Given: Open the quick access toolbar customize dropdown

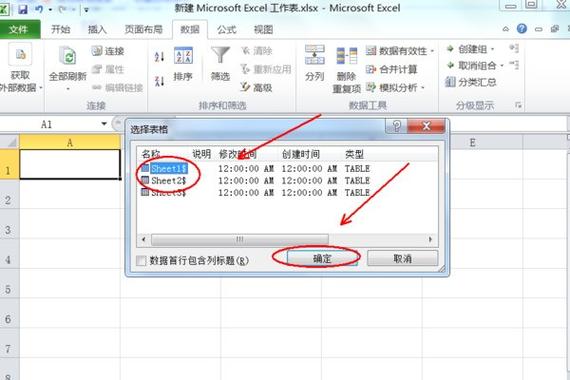Looking at the screenshot, I should point(87,10).
